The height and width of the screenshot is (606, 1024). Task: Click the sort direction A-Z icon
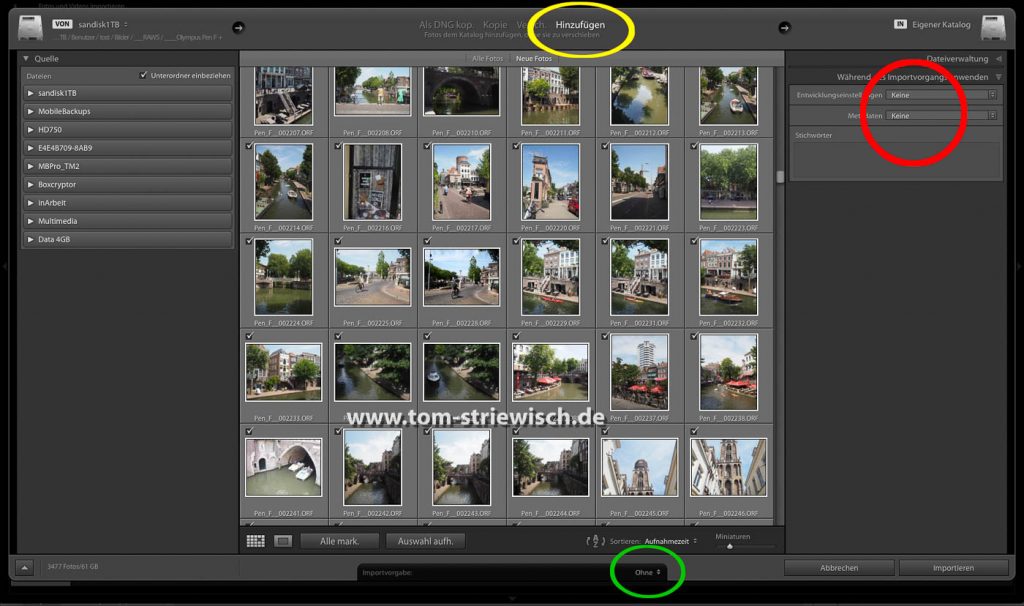595,541
